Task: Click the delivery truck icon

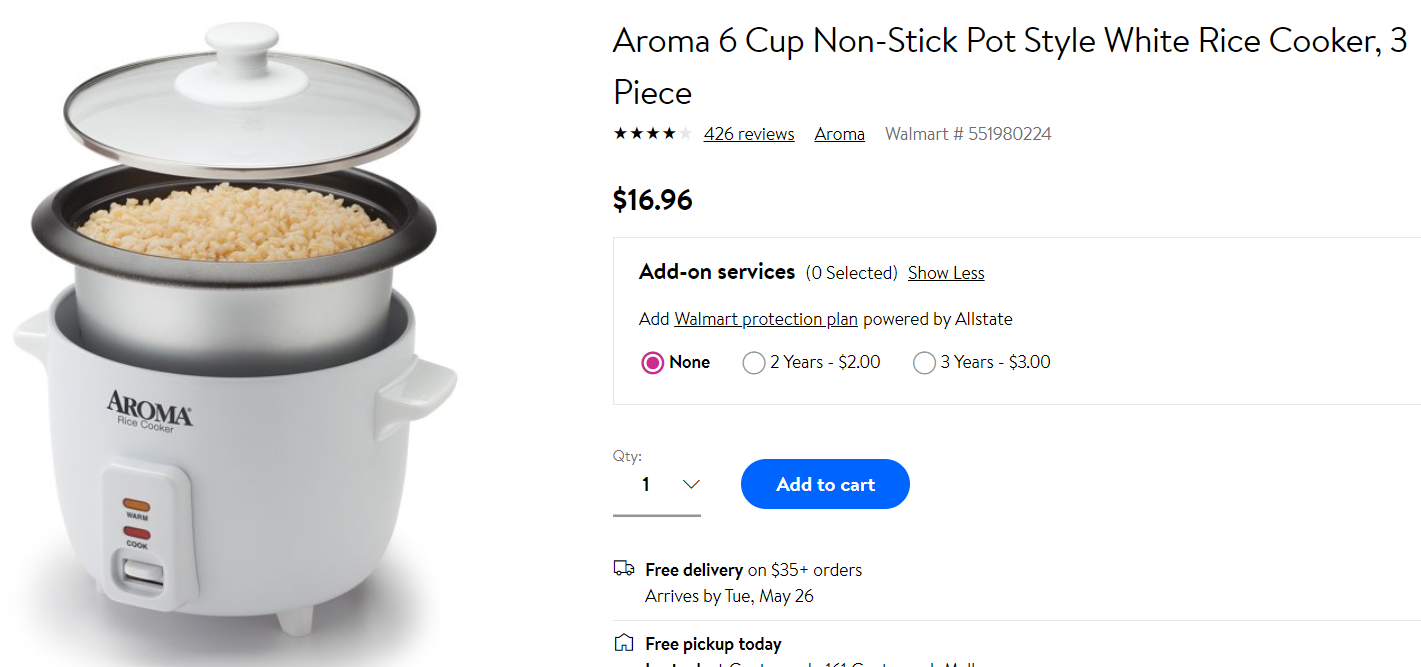Action: (x=624, y=569)
